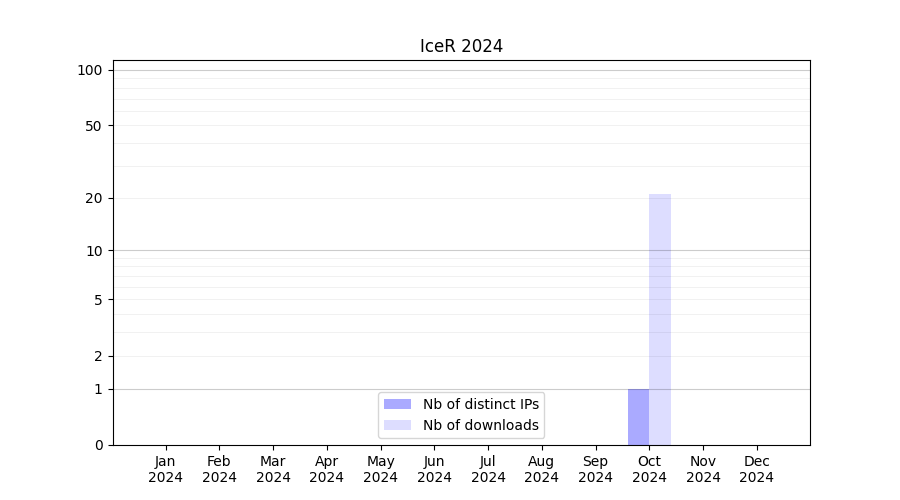Screen dimensions: 900x500
Task: Select the 'Nb of downloads' legend label
Action: point(480,425)
